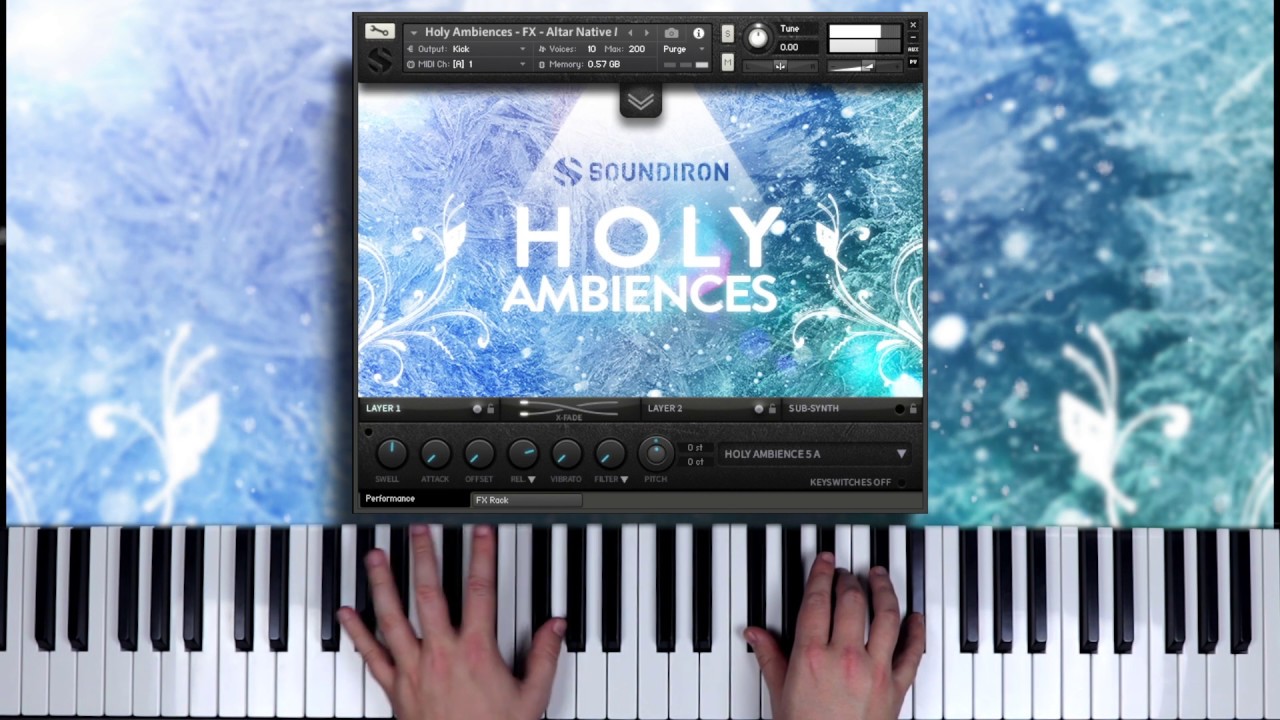Click the Tune value 0.00 field
Screen dimensions: 1280x720
(797, 47)
